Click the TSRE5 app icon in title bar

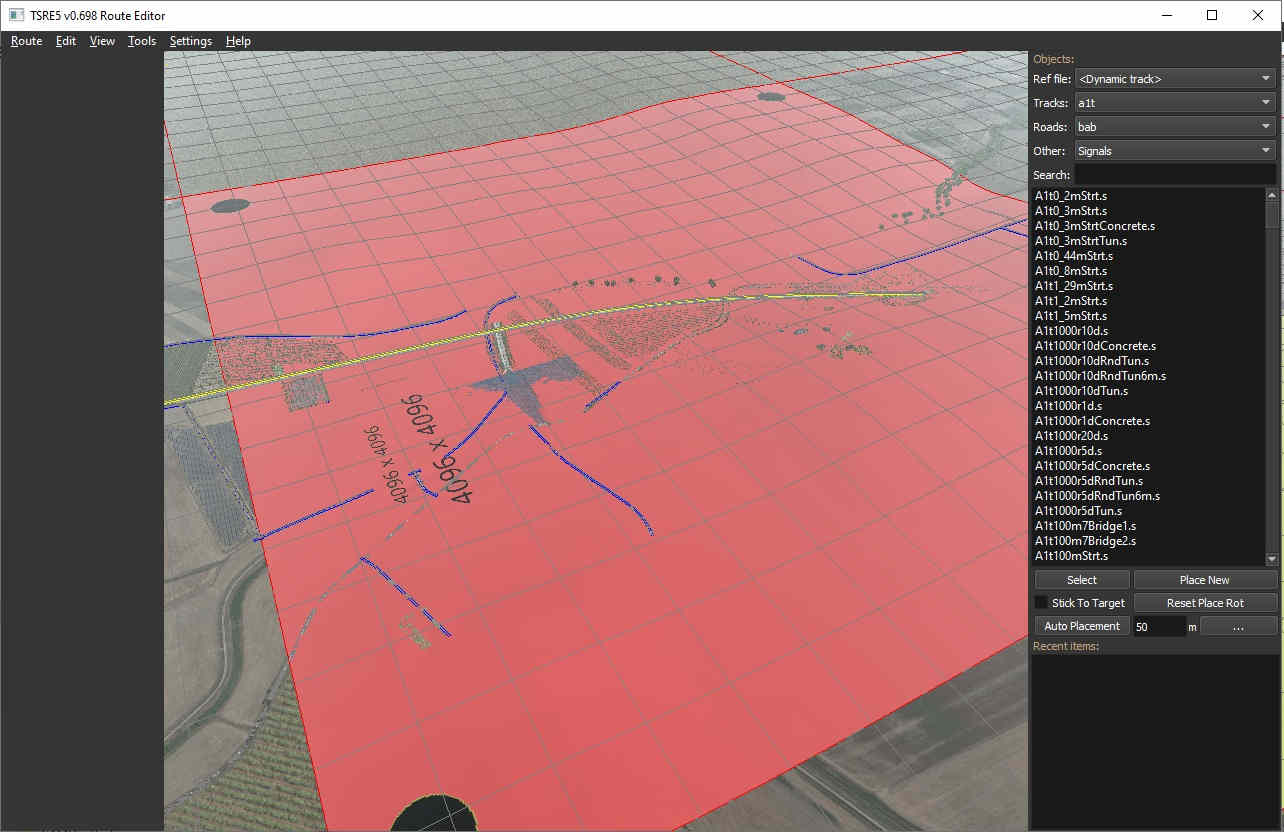(16, 15)
